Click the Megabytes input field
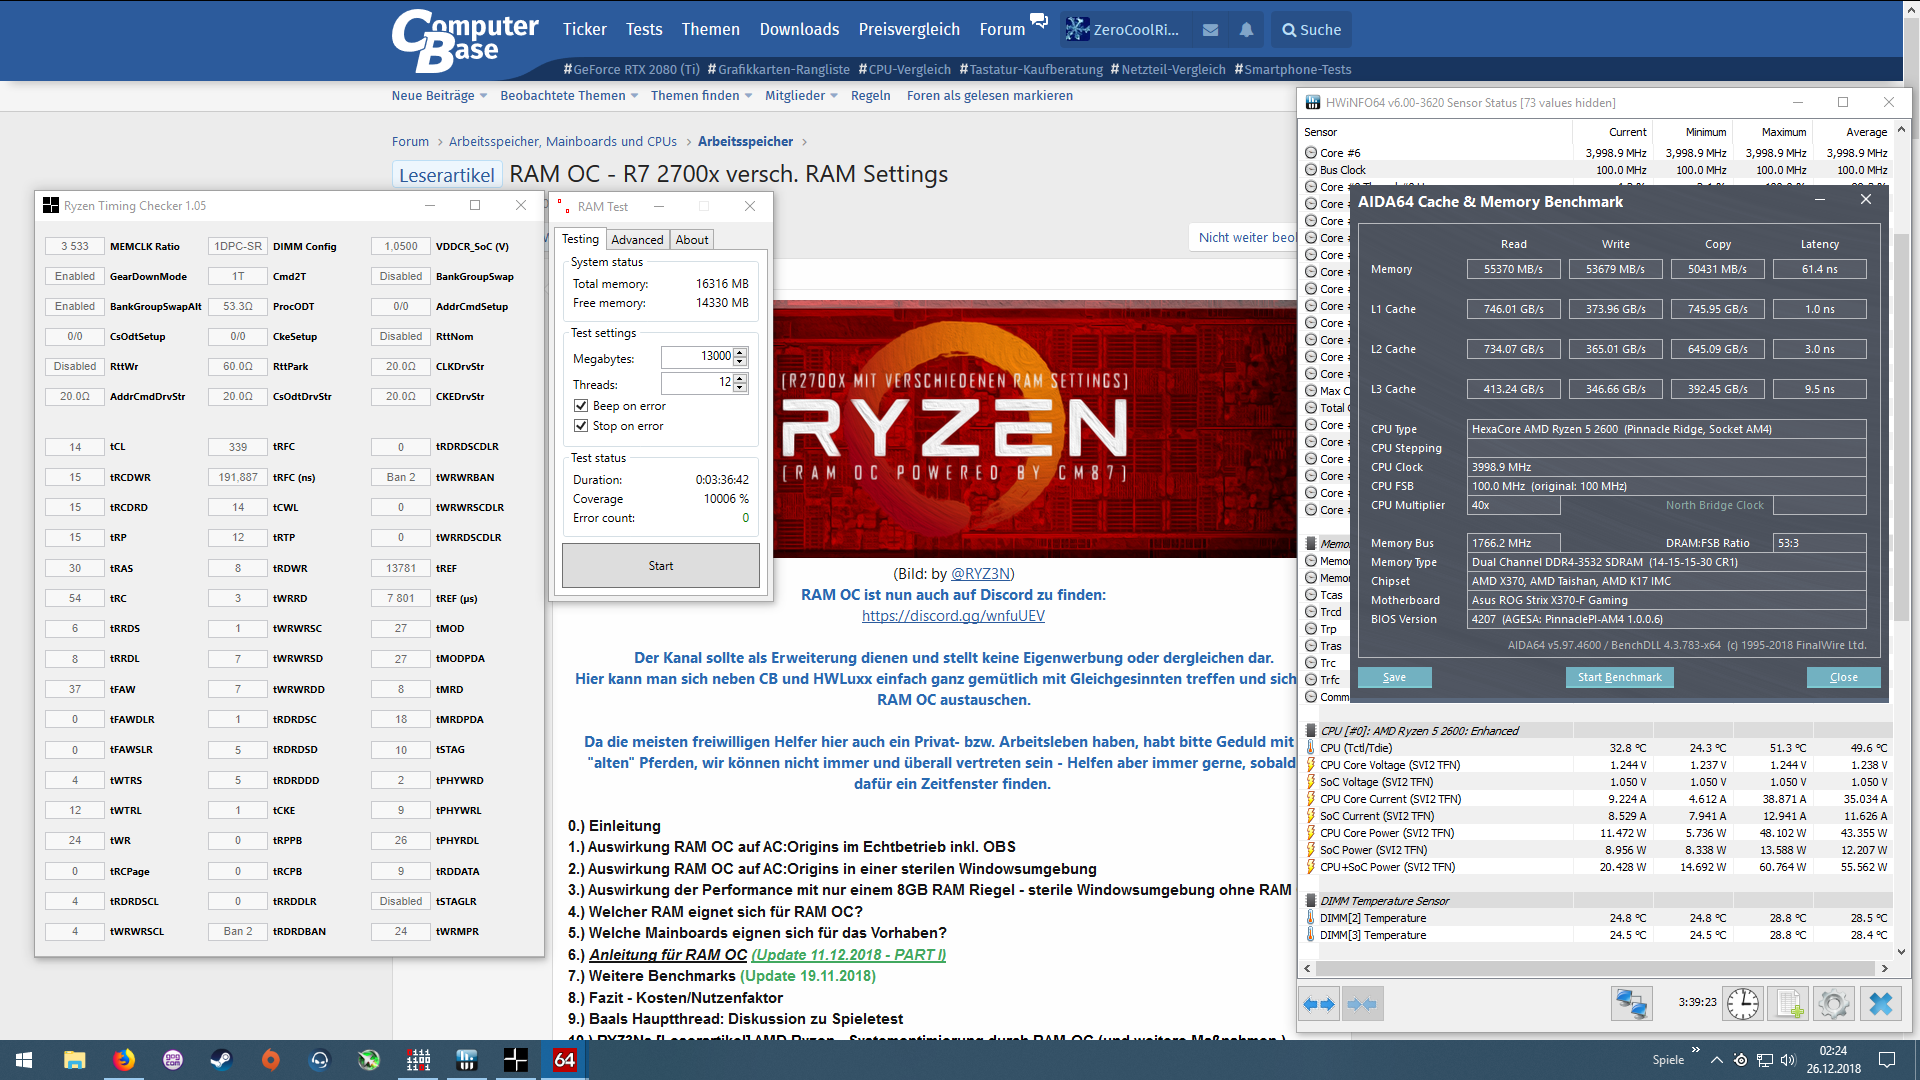This screenshot has width=1920, height=1080. click(x=697, y=357)
